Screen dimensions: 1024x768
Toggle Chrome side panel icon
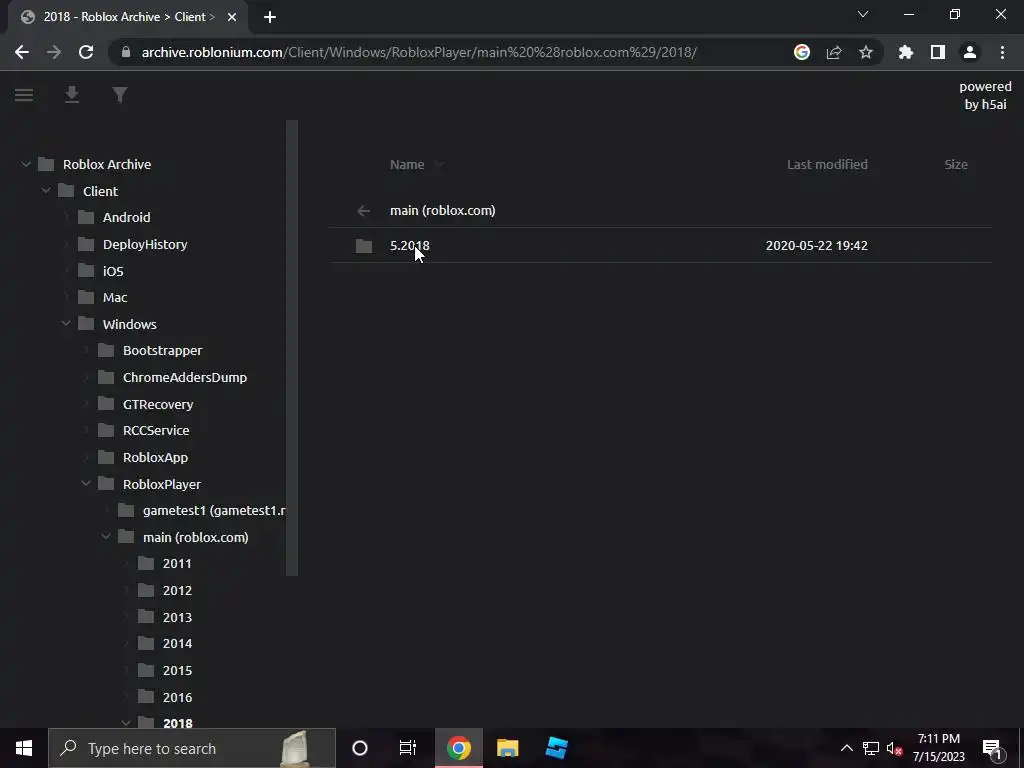coord(938,52)
